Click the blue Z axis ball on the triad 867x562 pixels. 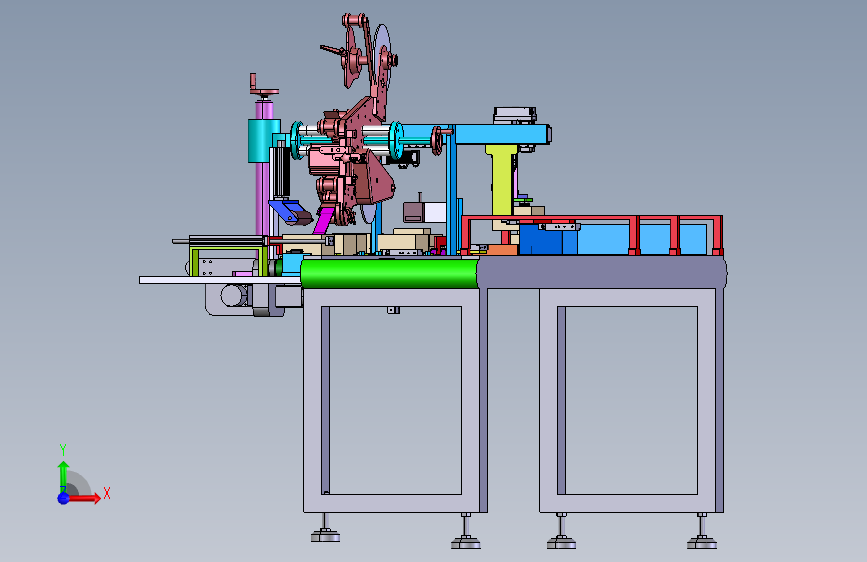point(64,498)
